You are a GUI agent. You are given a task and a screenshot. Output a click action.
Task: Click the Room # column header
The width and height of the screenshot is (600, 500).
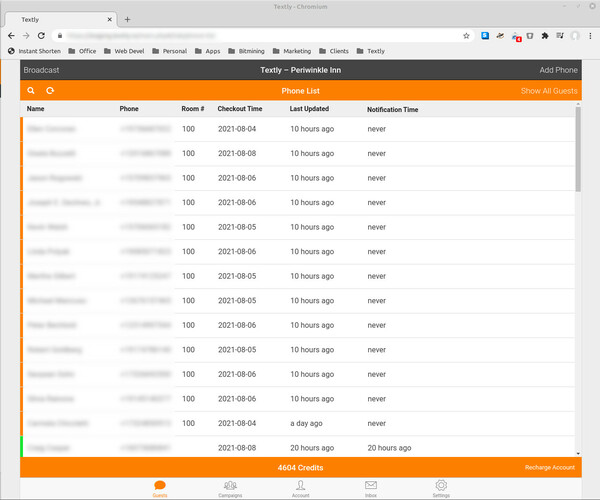click(x=193, y=109)
